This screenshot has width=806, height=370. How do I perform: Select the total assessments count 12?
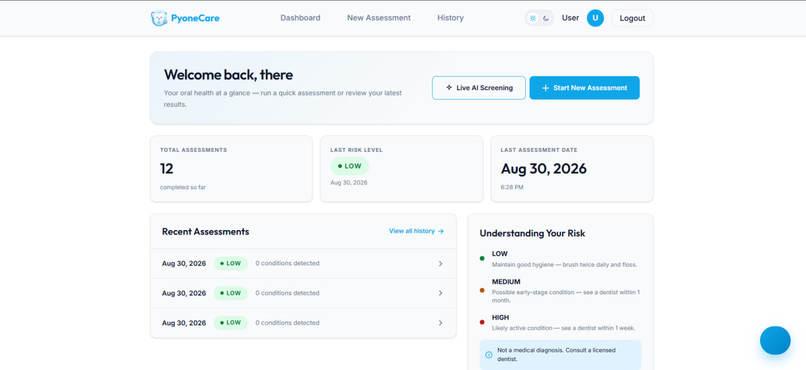[x=167, y=169]
